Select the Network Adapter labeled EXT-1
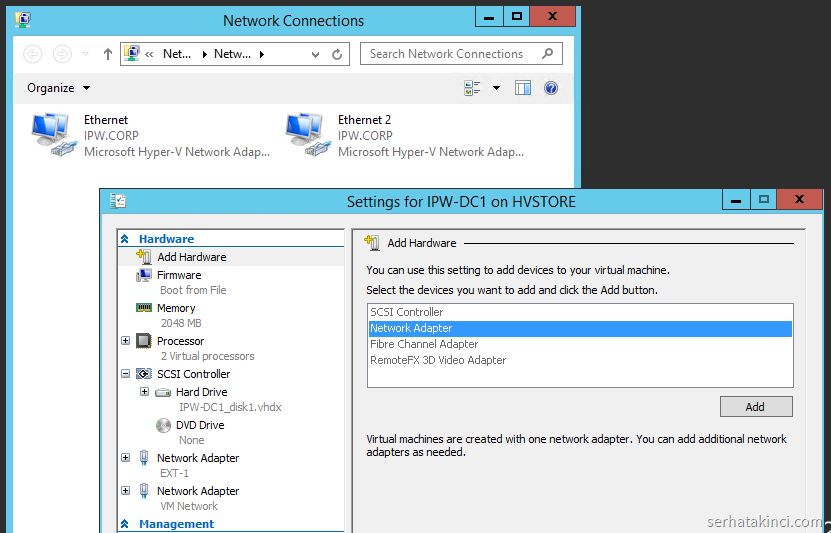 point(198,458)
